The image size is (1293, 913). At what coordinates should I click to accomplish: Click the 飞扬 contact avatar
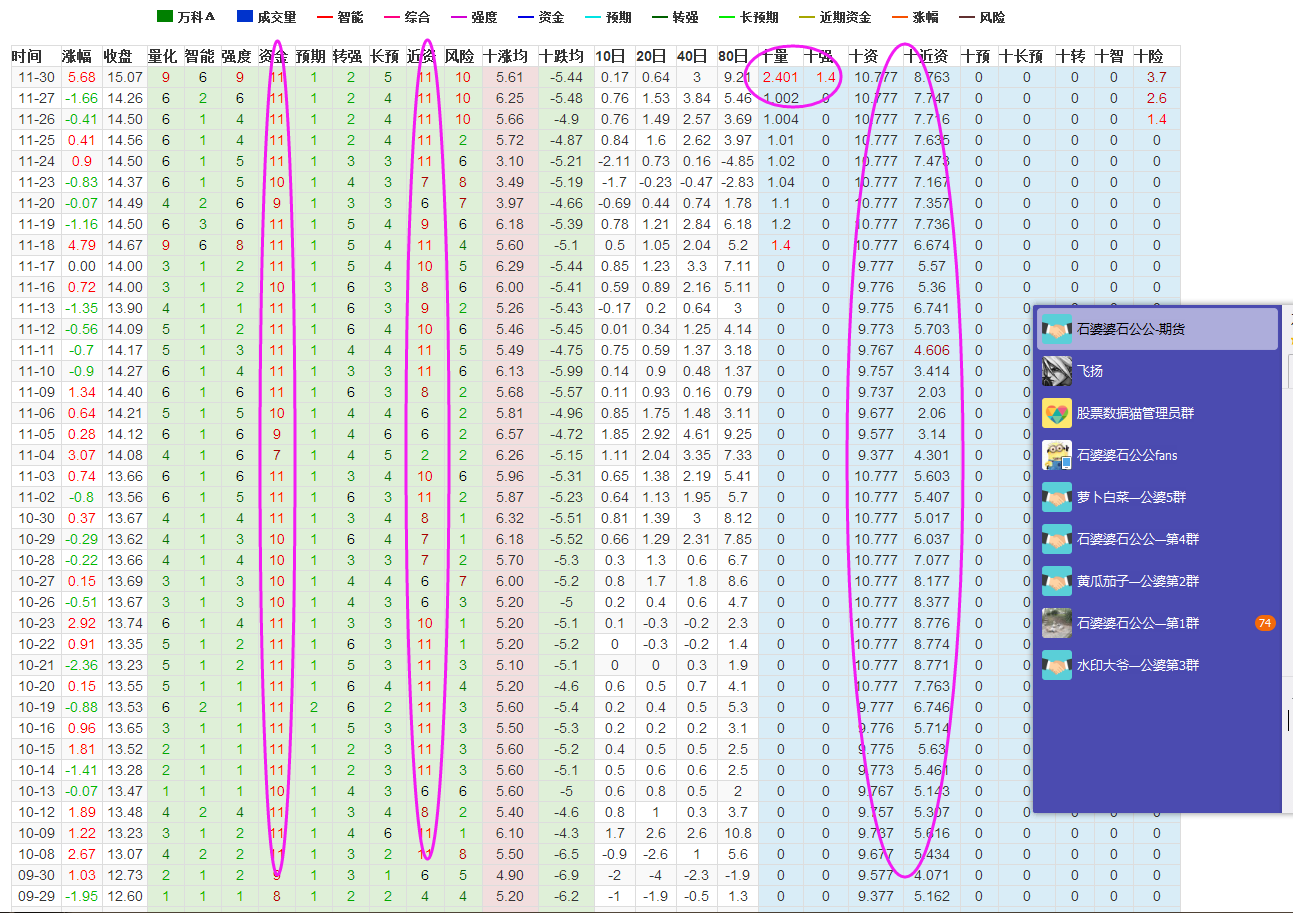[1057, 371]
